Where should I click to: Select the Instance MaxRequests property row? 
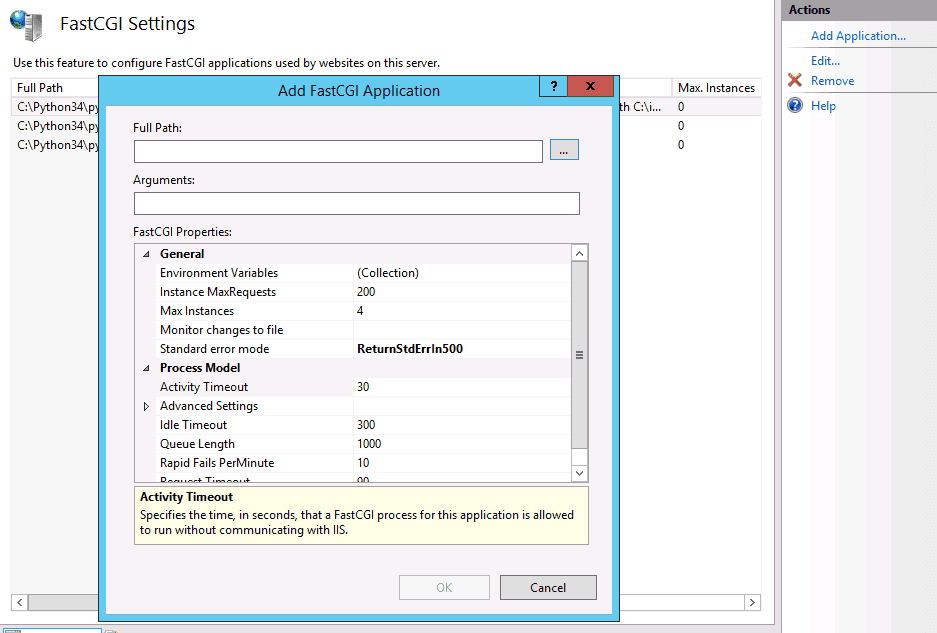[x=300, y=291]
